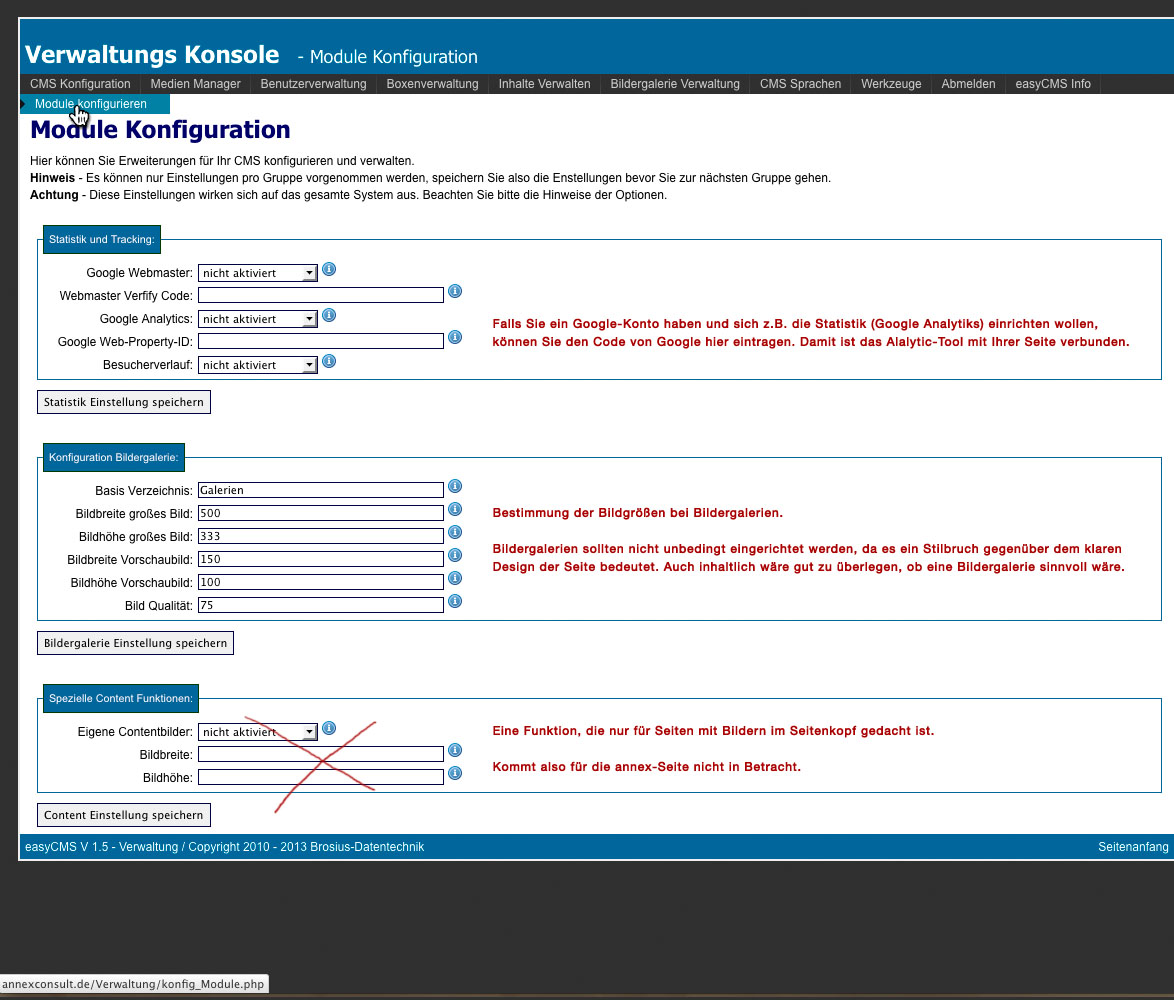
Task: Select the Benutzerverwaltung menu item
Action: [x=313, y=84]
